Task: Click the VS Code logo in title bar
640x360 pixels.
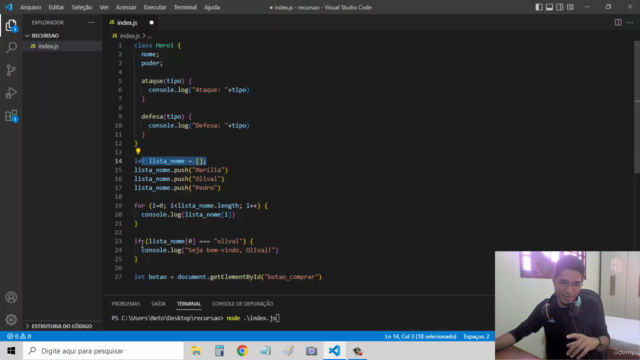Action: click(x=9, y=7)
